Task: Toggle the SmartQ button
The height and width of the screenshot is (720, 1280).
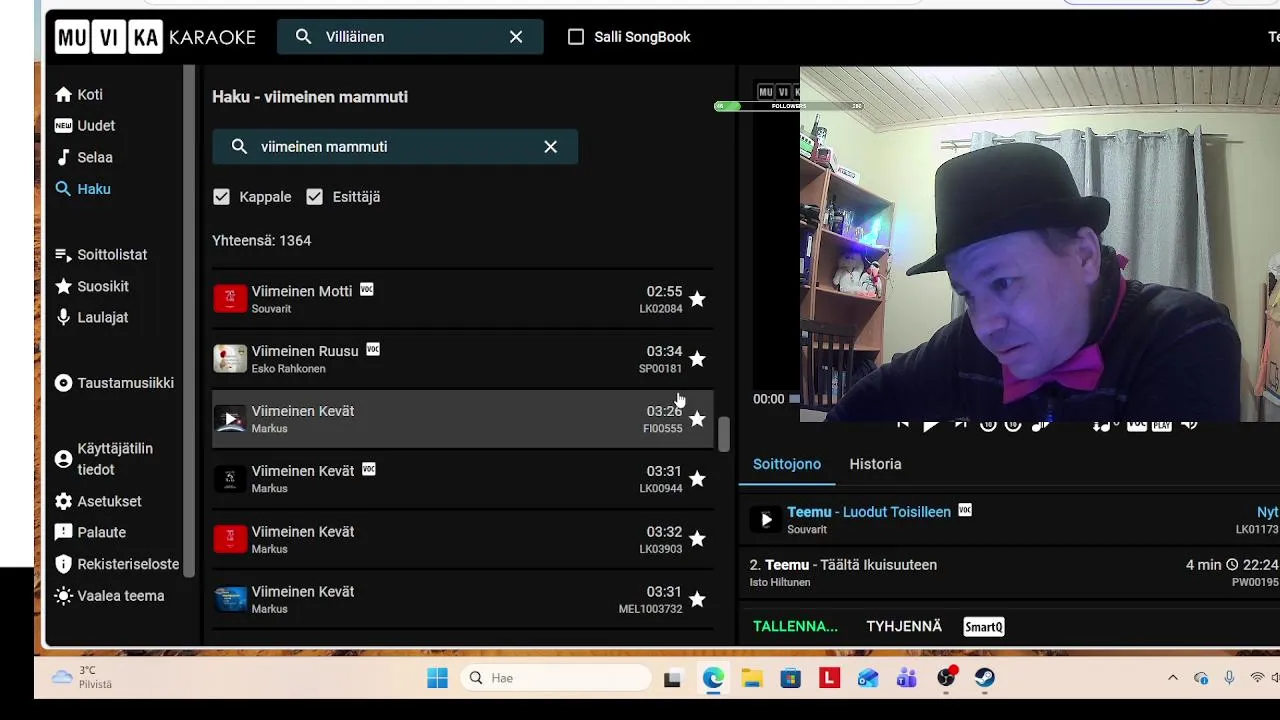Action: point(984,627)
